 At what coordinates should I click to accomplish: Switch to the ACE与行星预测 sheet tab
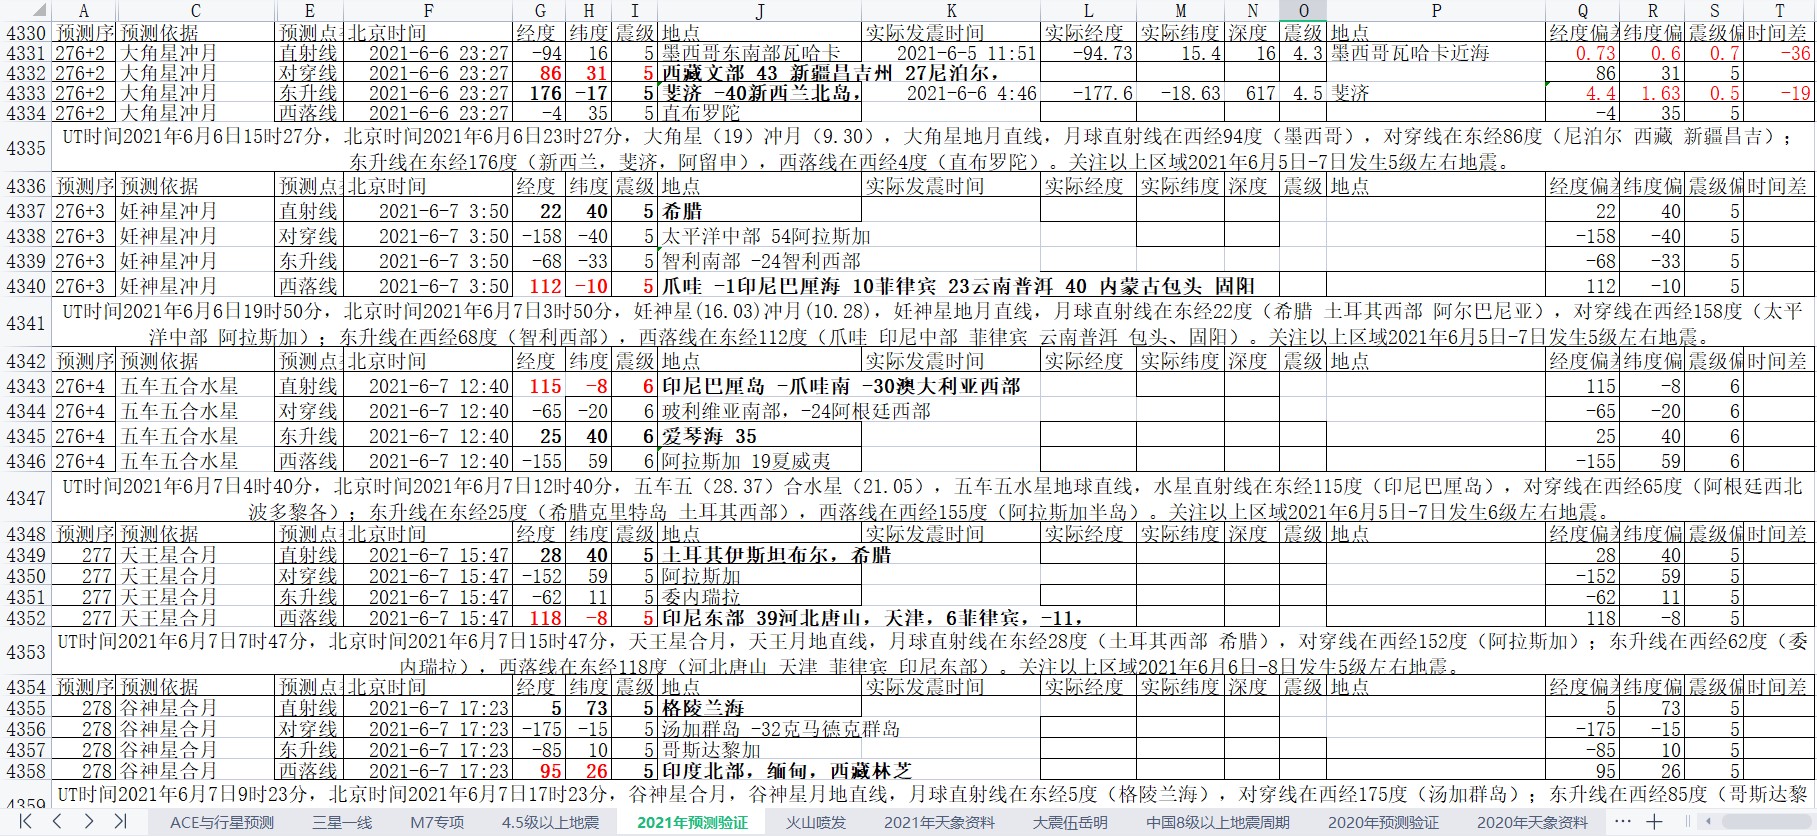tap(221, 822)
